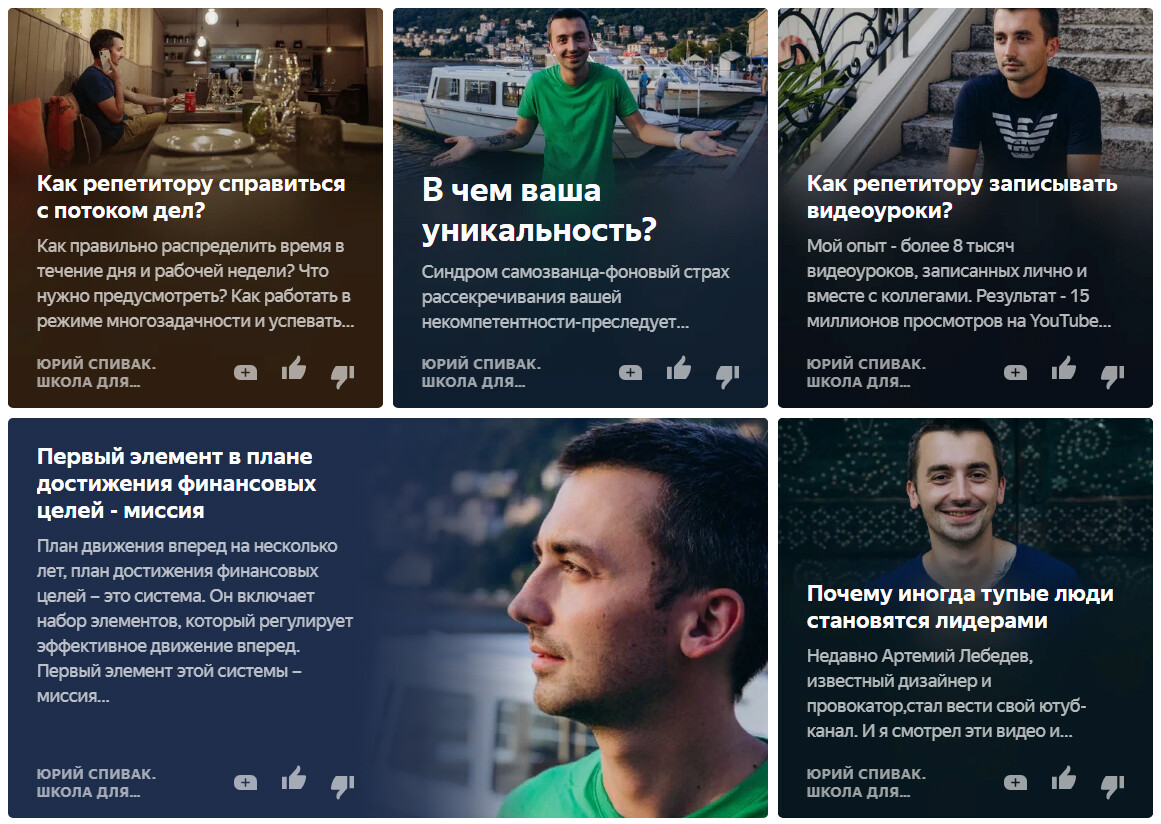Click channel name under "Первый элемент в плане" card
1161x824 pixels.
pos(96,783)
